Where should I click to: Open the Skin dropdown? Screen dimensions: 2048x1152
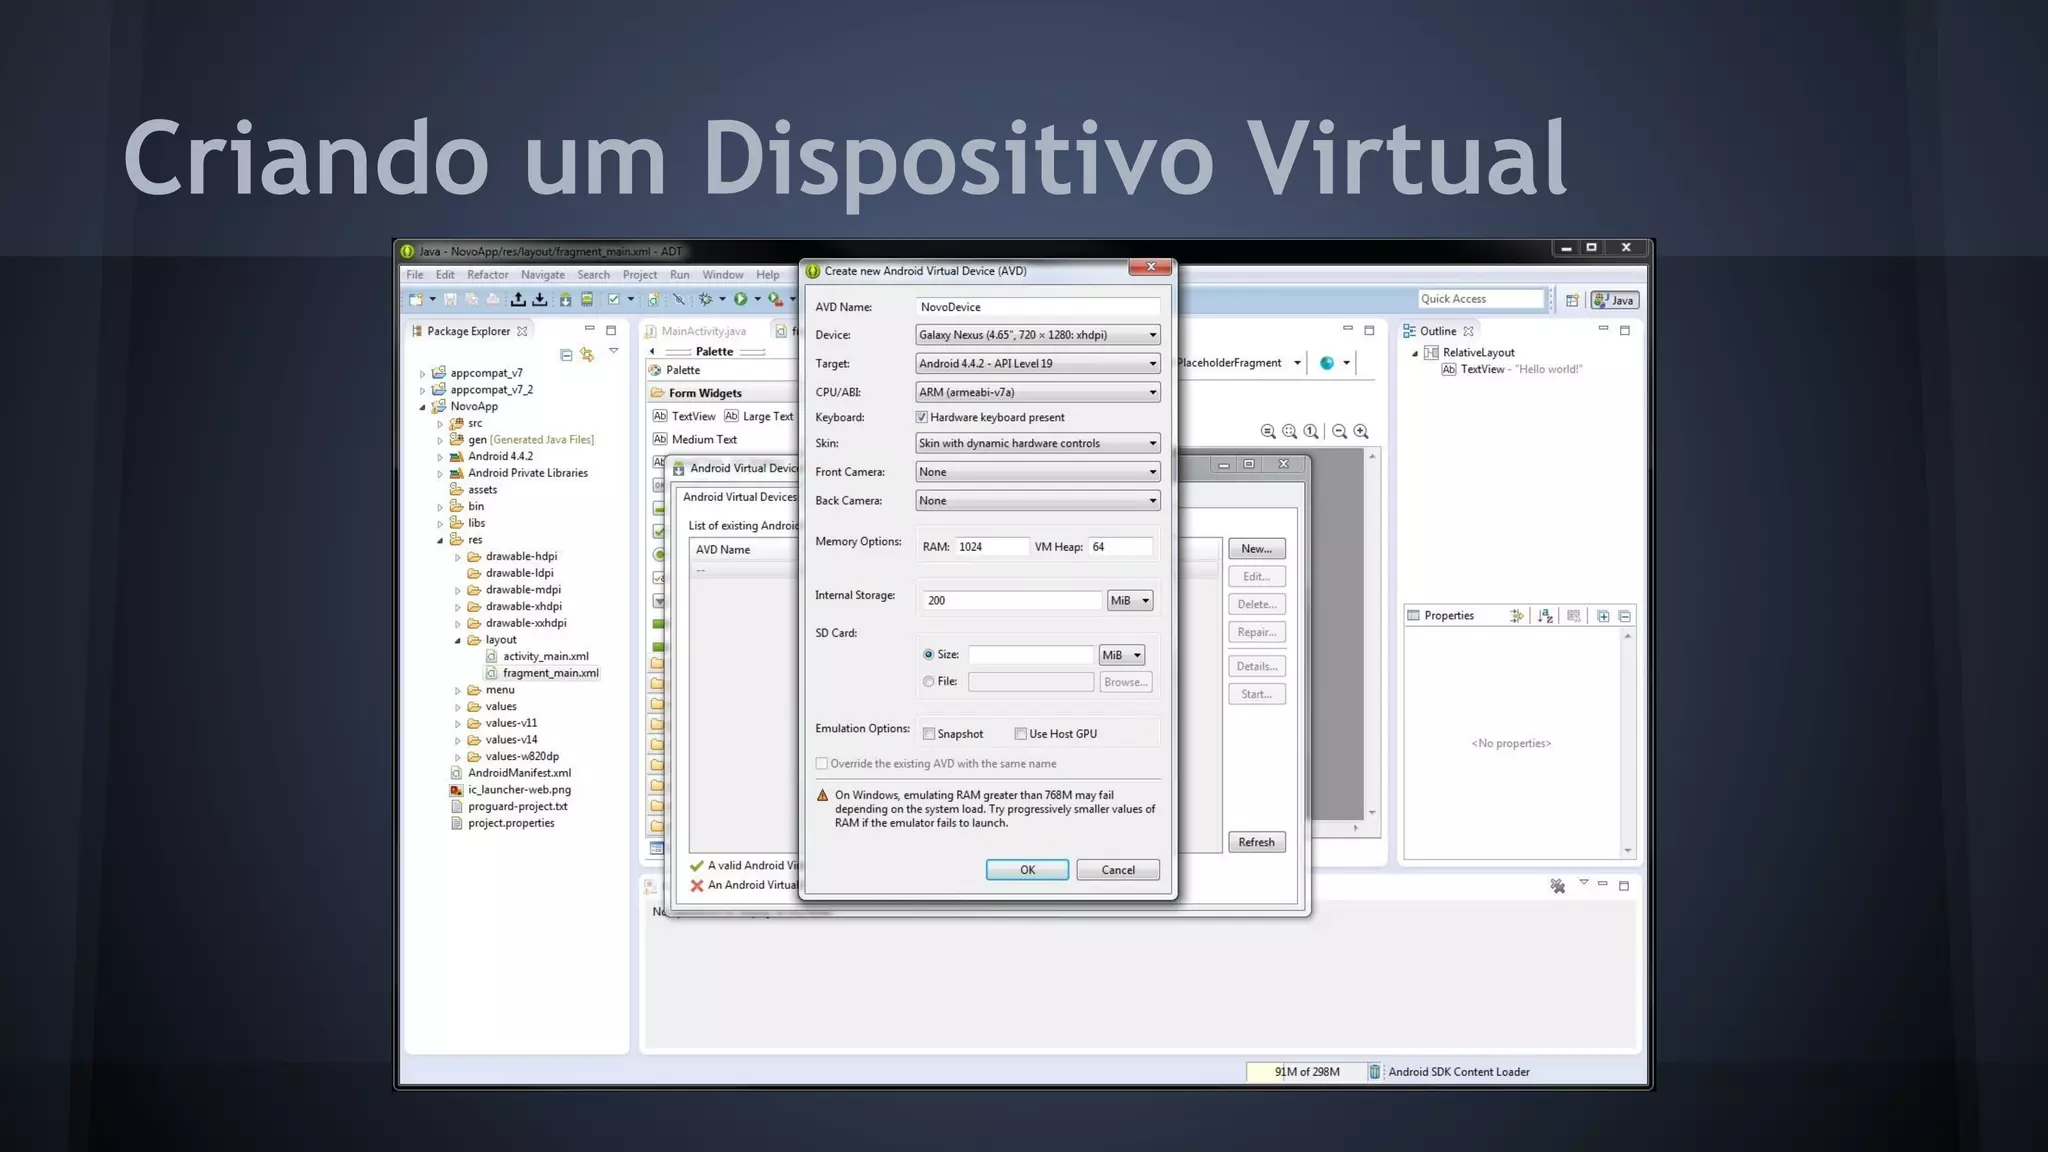click(1038, 443)
